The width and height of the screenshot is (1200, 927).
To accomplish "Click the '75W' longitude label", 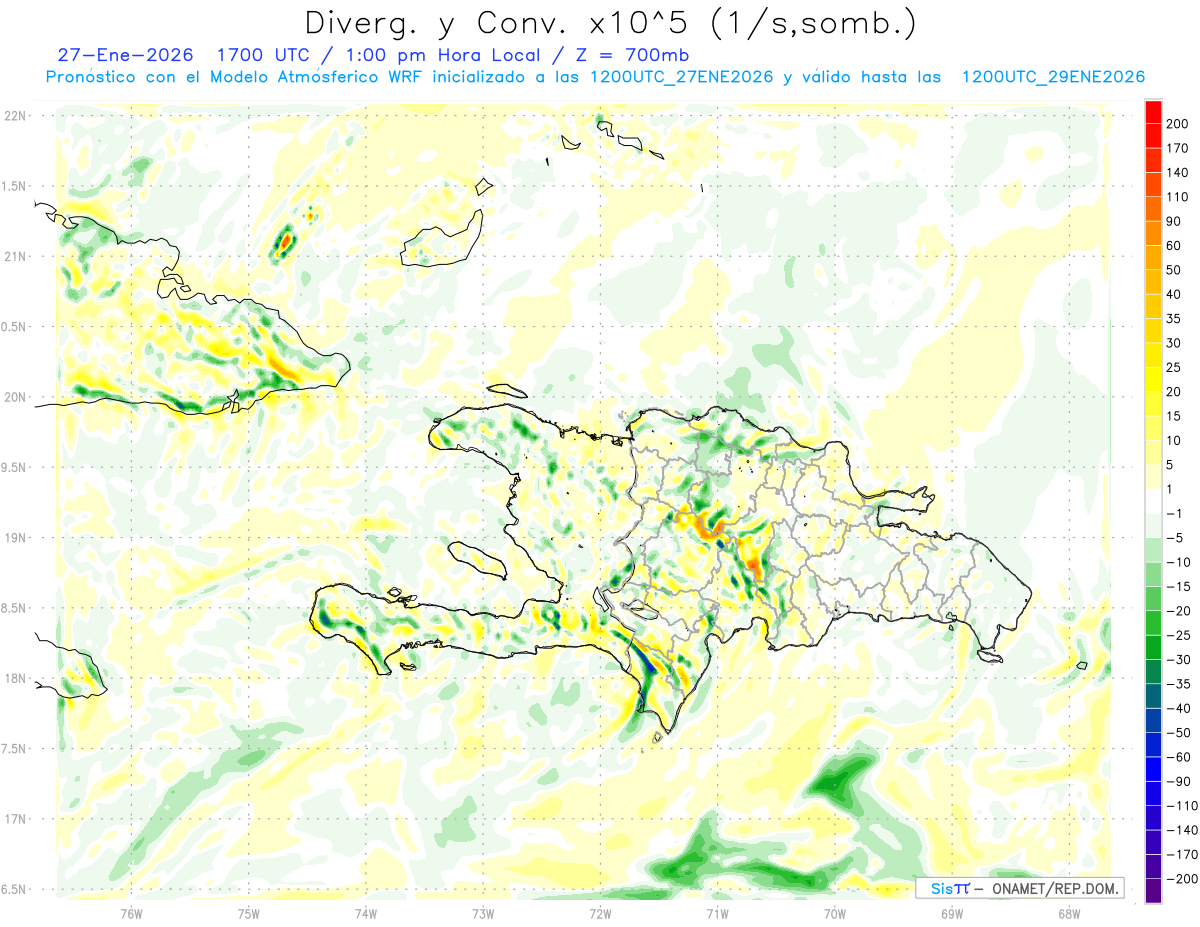I will 248,913.
